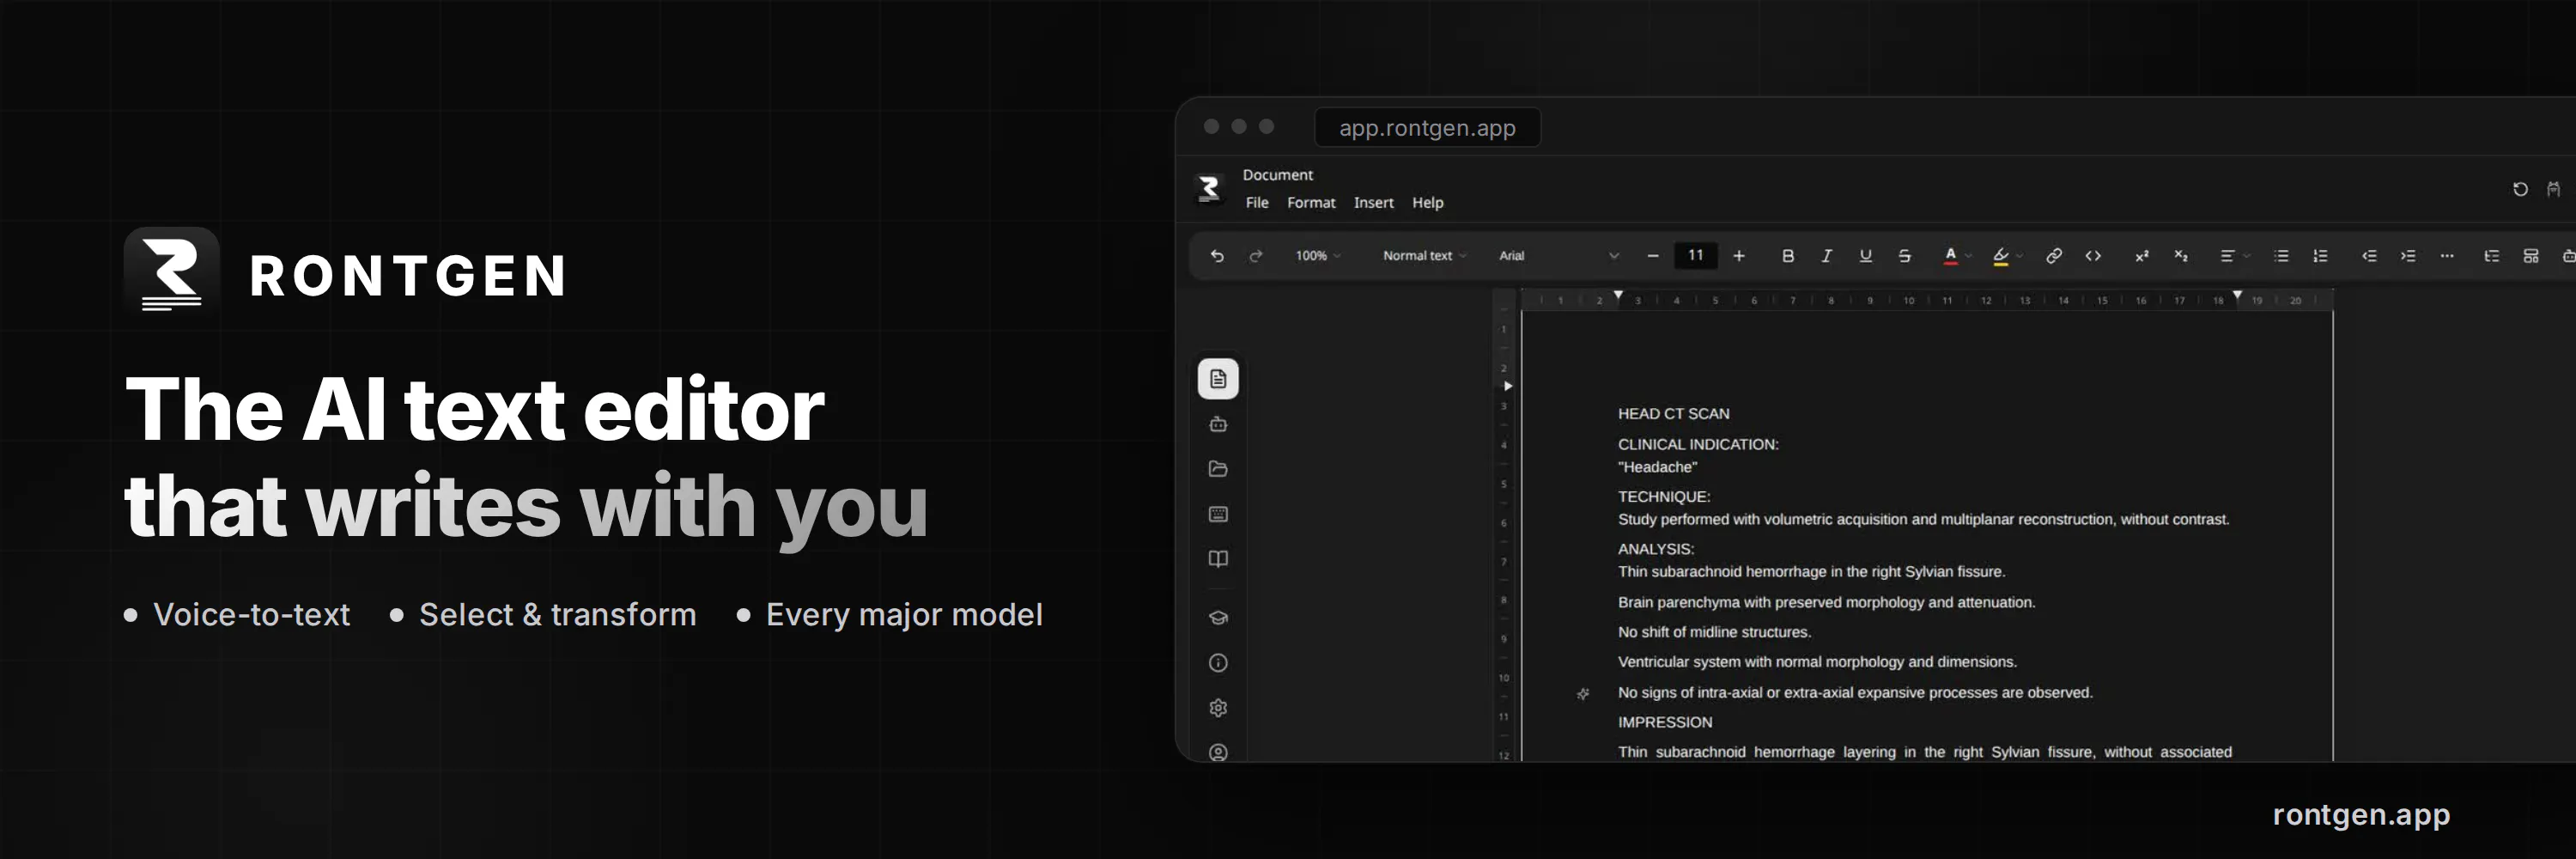The image size is (2576, 859).
Task: Decrease indent of the paragraph
Action: [x=2369, y=256]
